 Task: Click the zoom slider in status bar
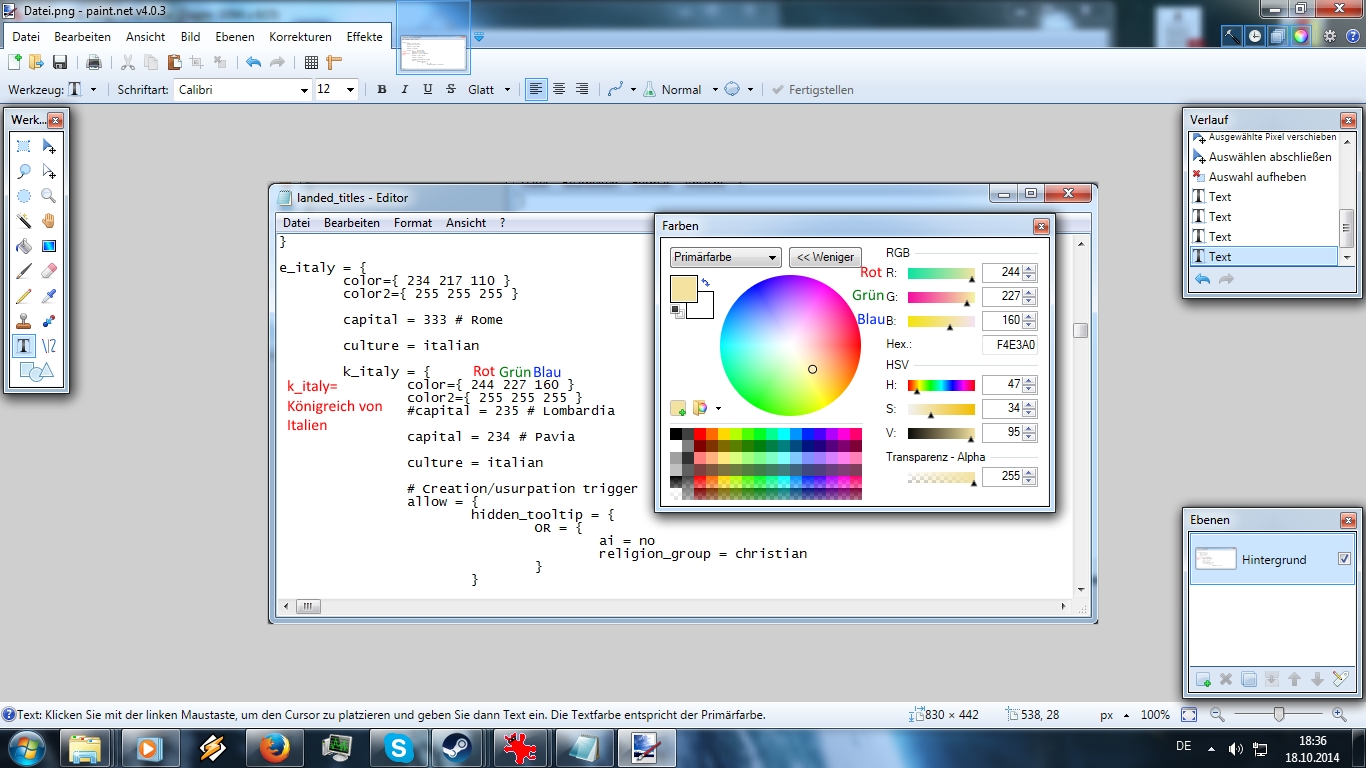coord(1278,715)
